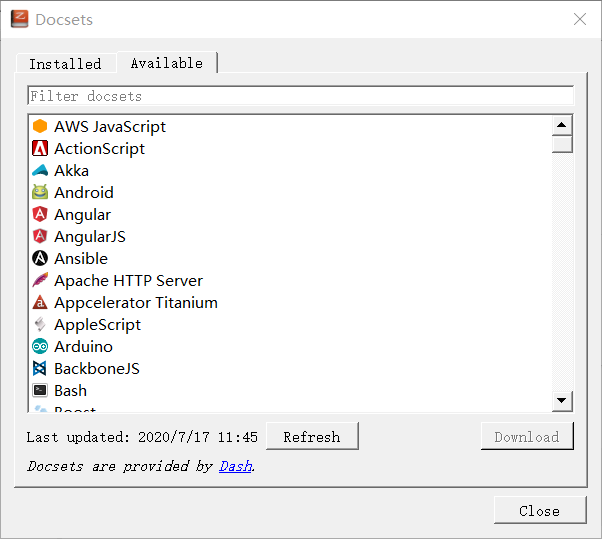Select the Akka docset icon

click(40, 171)
